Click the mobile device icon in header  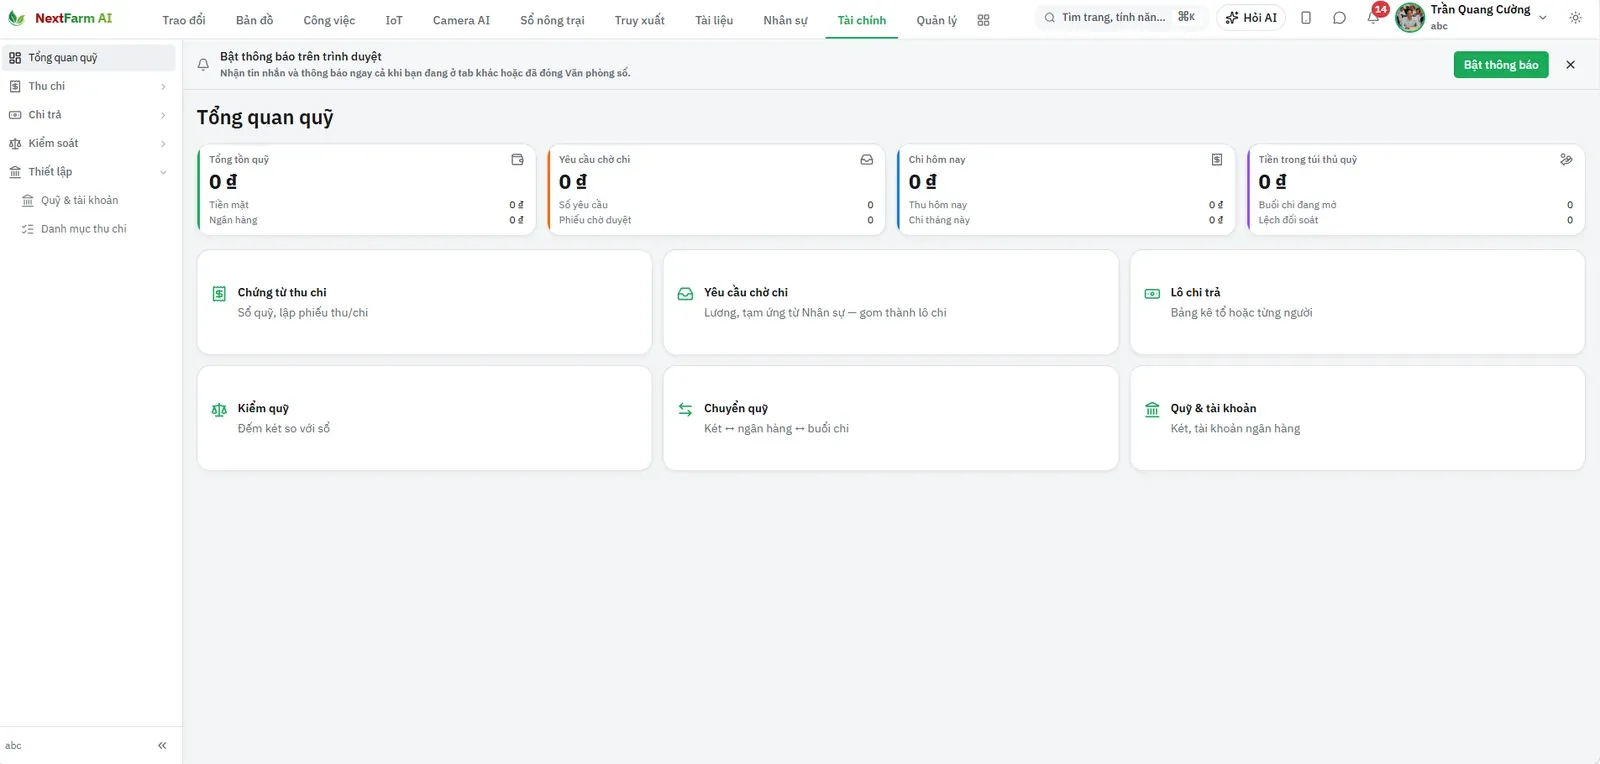coord(1306,18)
